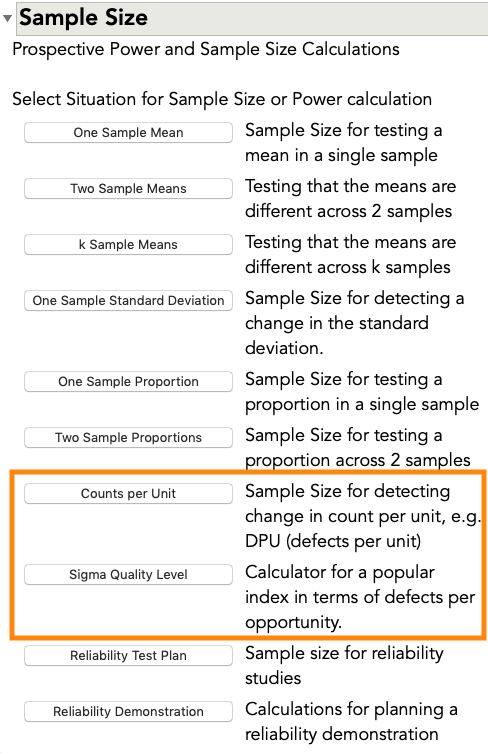
Task: Choose the Two Sample Means button
Action: point(128,189)
